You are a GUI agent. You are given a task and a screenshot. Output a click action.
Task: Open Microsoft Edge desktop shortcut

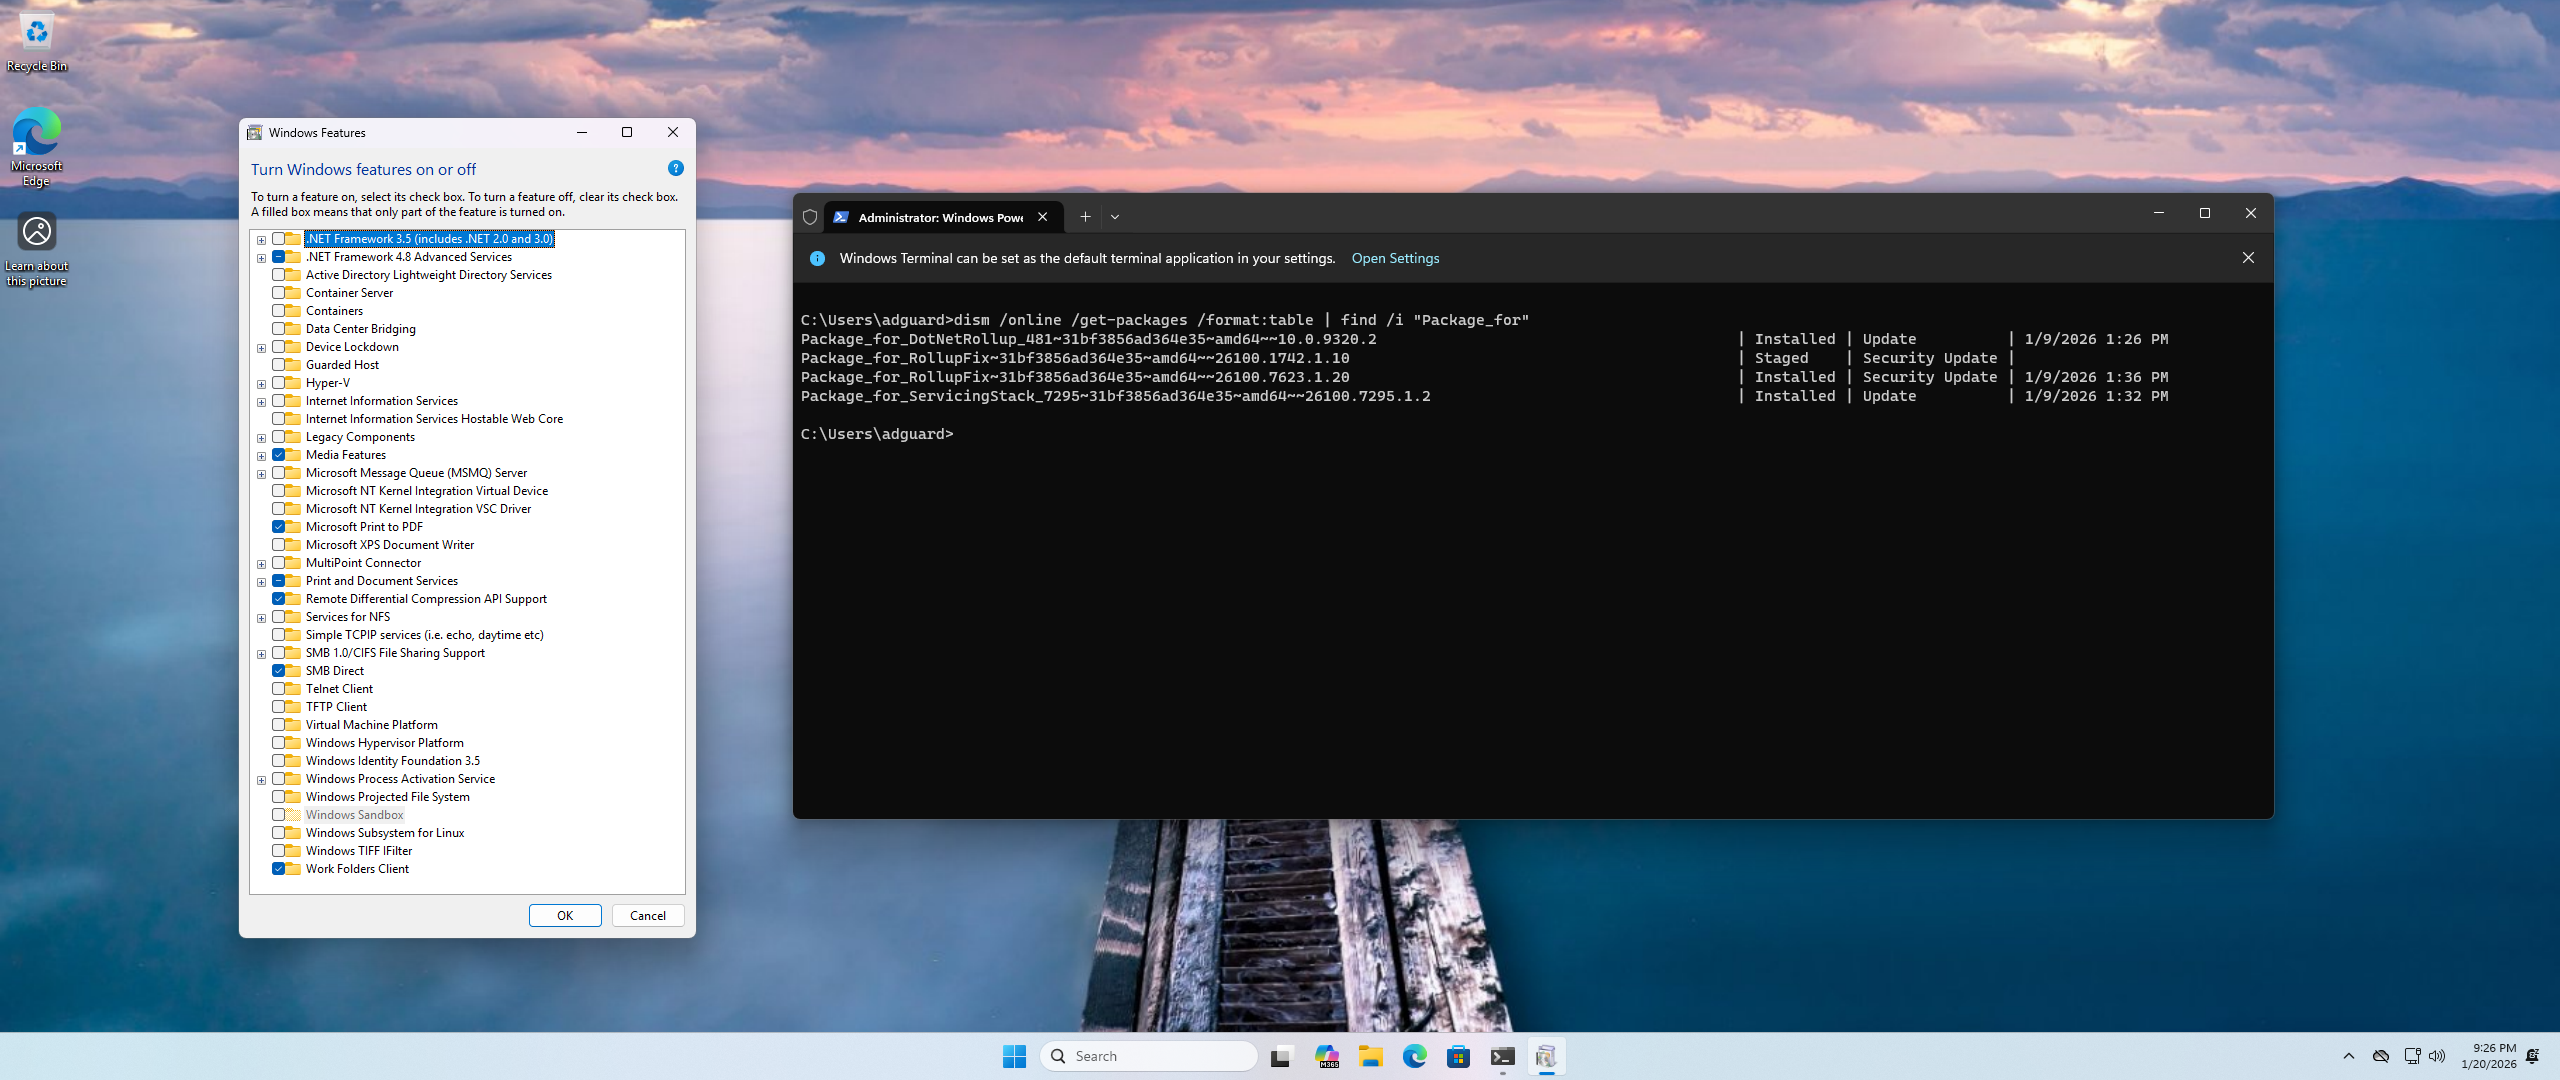click(37, 145)
